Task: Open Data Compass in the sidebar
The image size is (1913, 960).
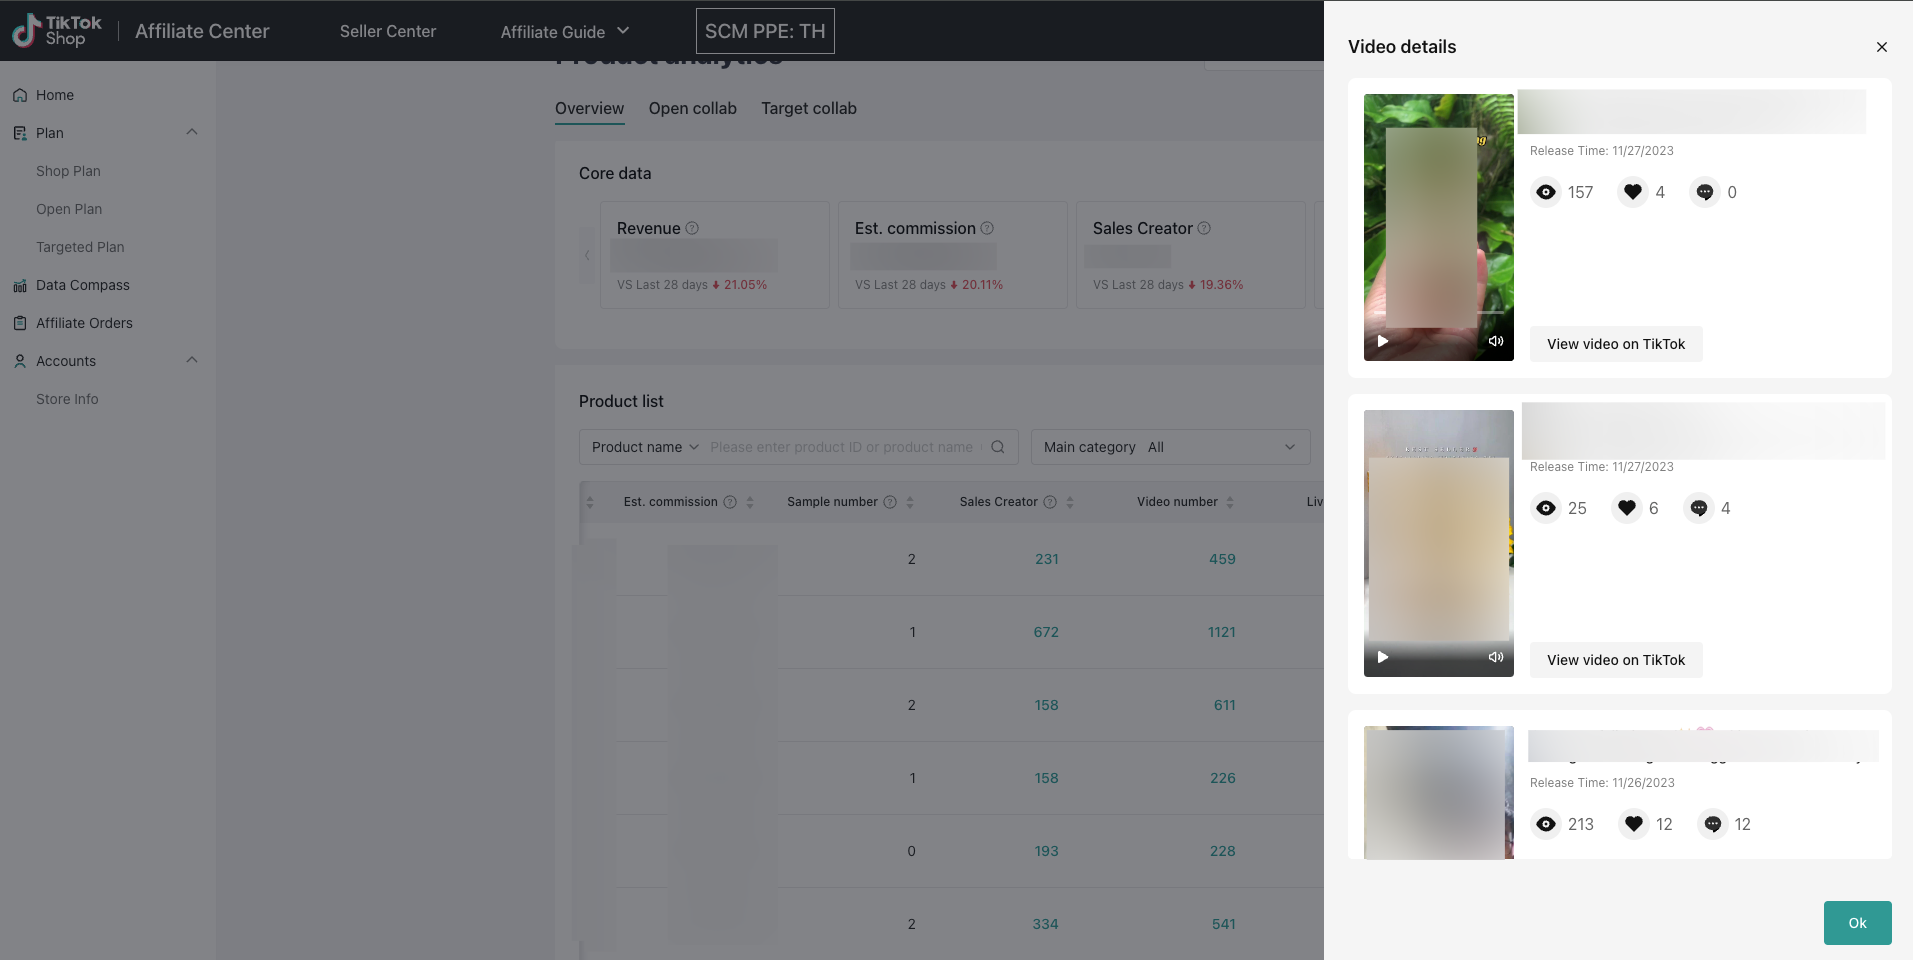Action: [82, 285]
